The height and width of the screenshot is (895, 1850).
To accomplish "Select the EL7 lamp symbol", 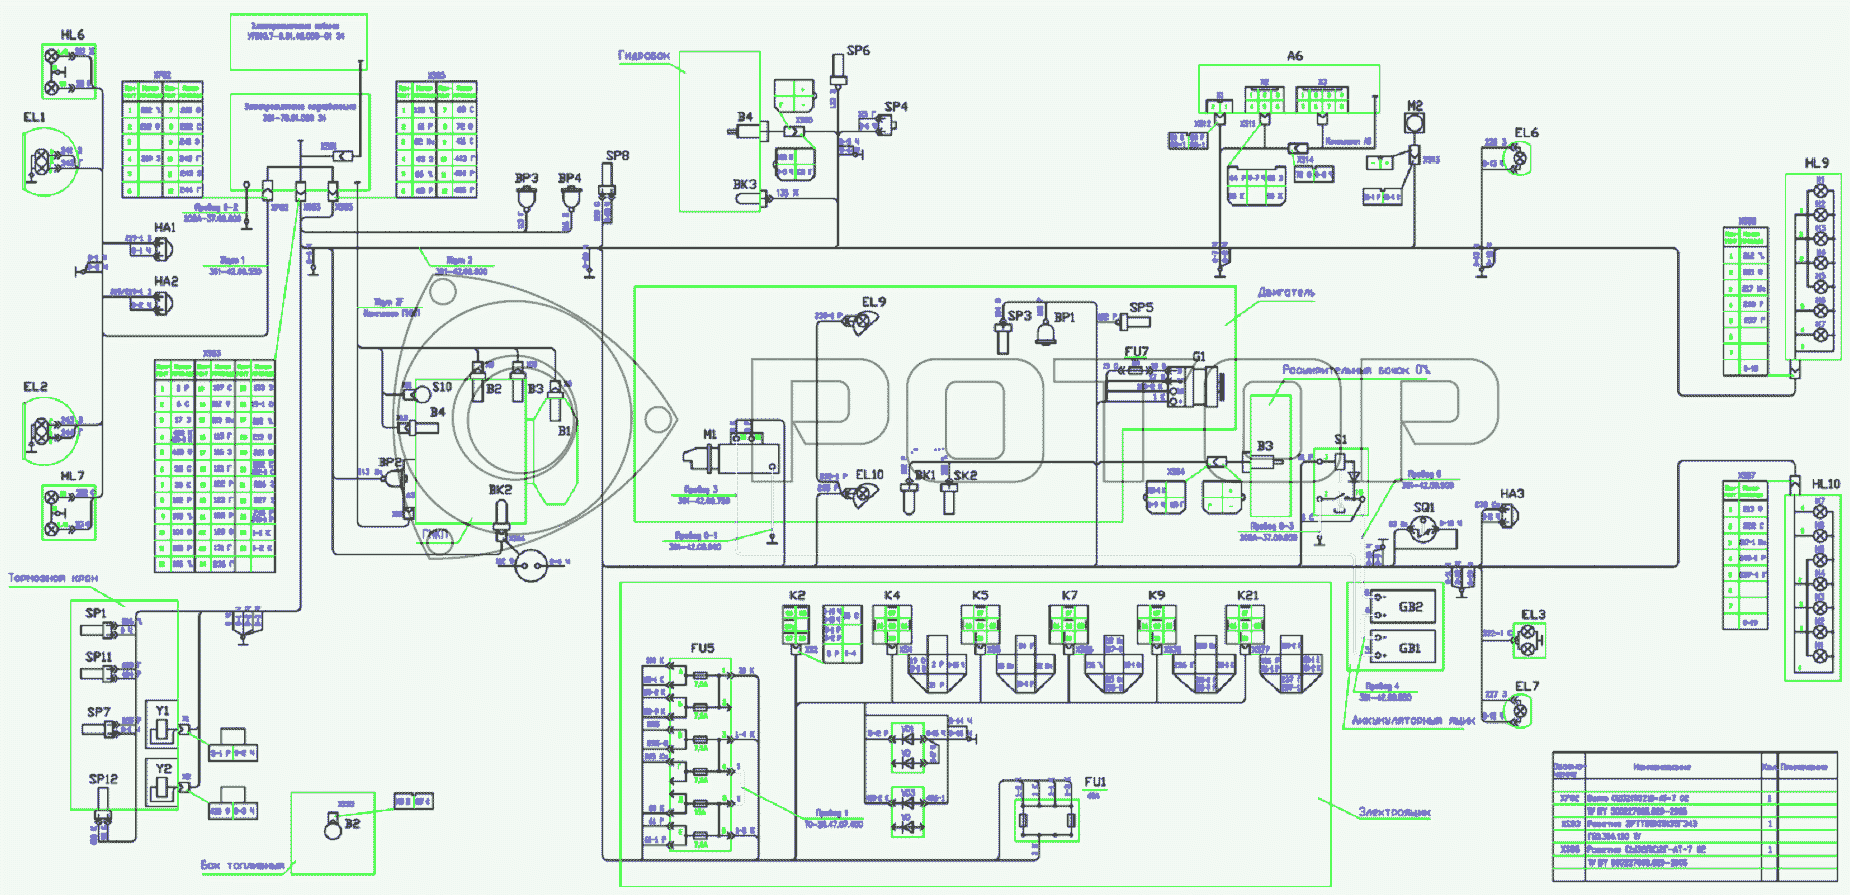I will pos(1519,711).
